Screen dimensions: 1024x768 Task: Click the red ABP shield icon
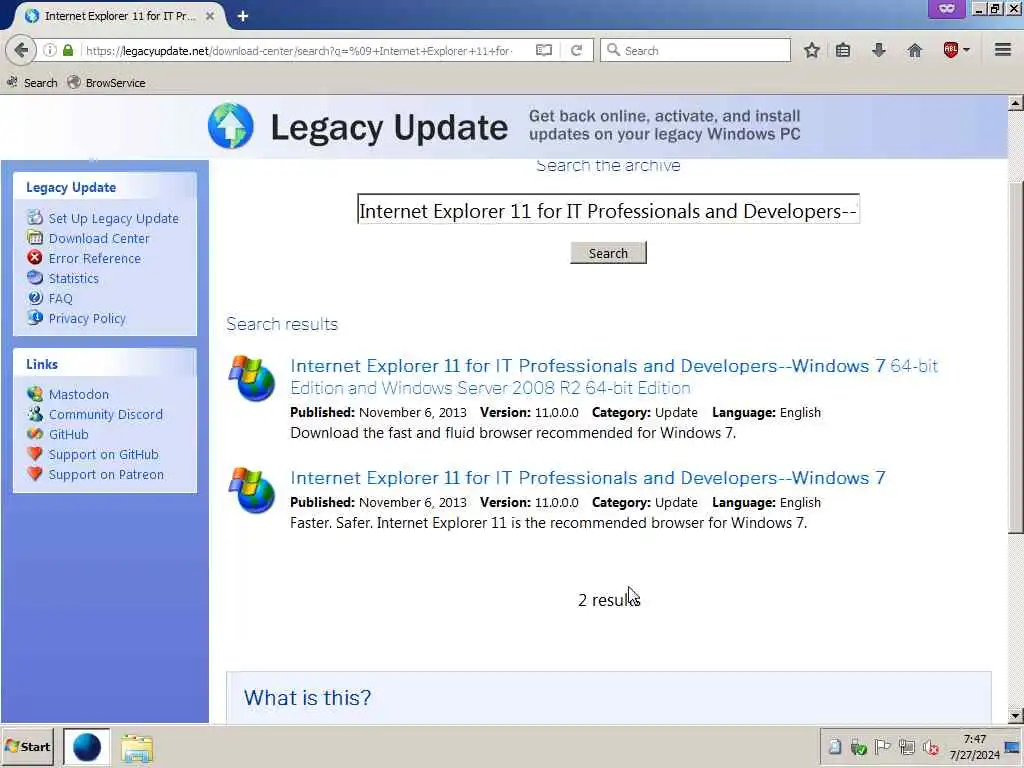click(x=951, y=50)
